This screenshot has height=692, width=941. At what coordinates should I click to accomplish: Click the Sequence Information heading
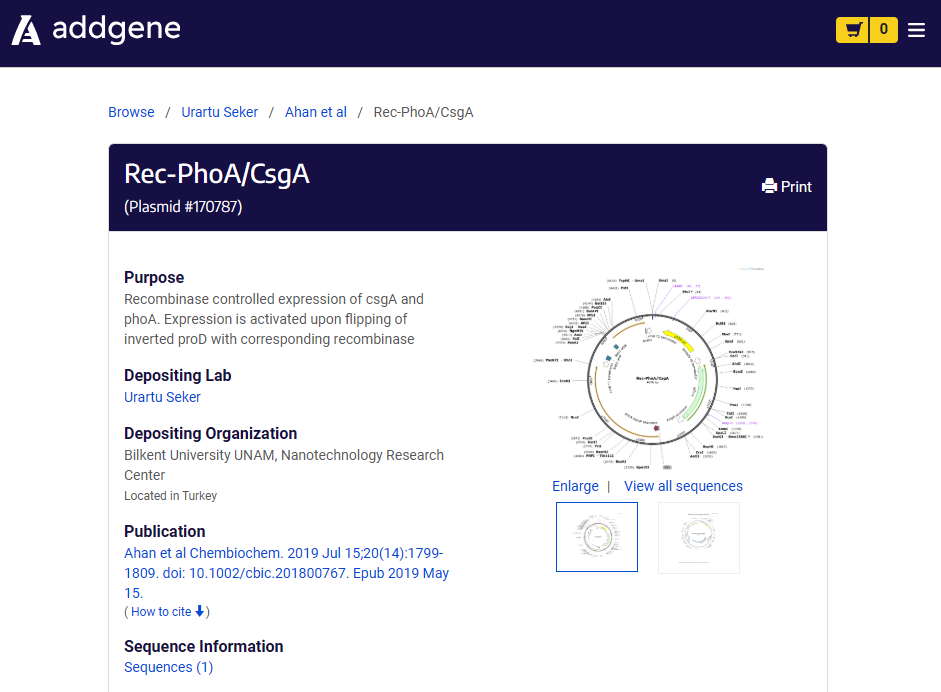(203, 646)
